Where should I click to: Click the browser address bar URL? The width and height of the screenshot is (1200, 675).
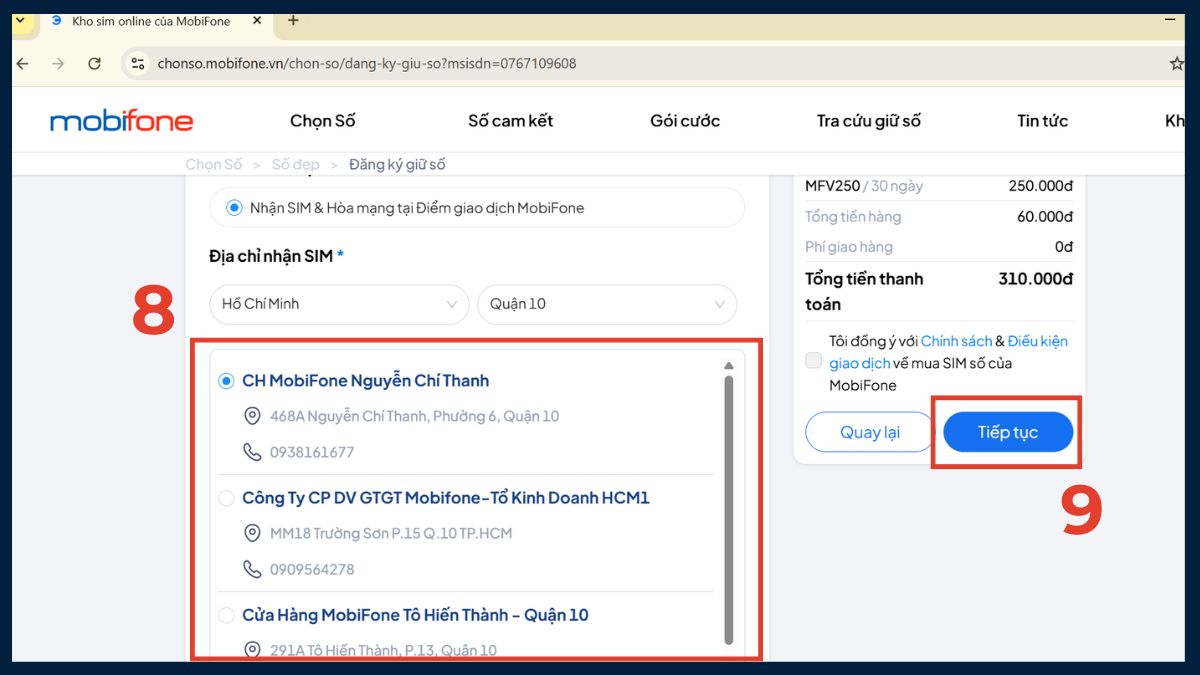tap(367, 63)
